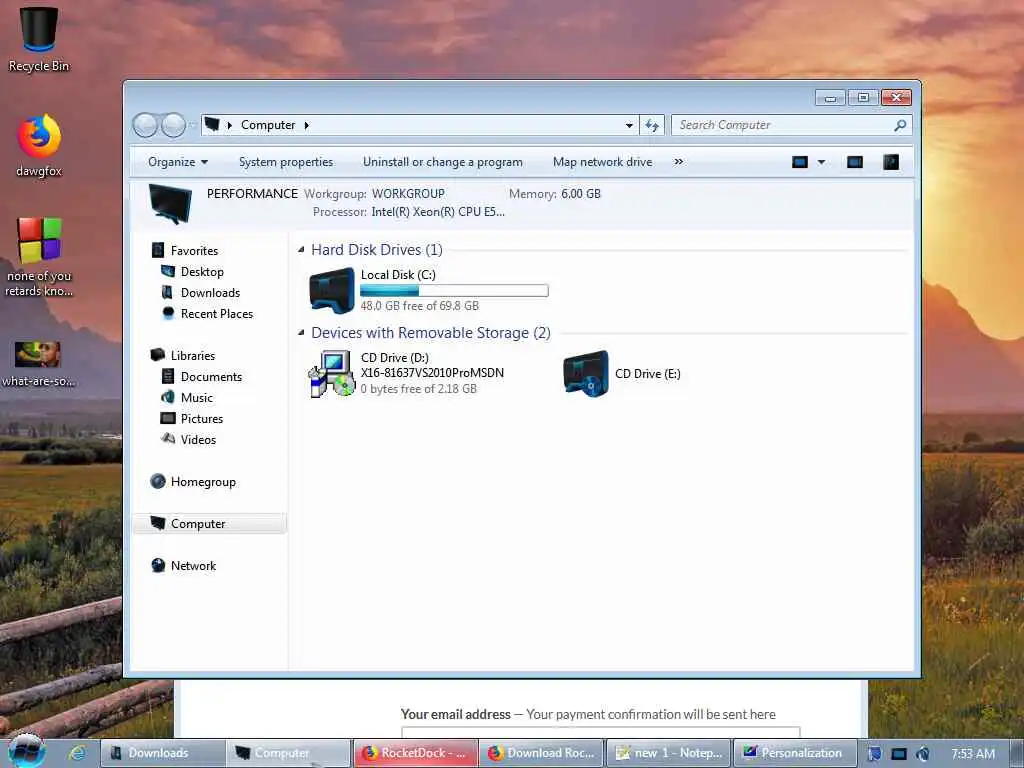Switch to new 1 - Notepad taskbar window
This screenshot has width=1024, height=768.
(669, 753)
